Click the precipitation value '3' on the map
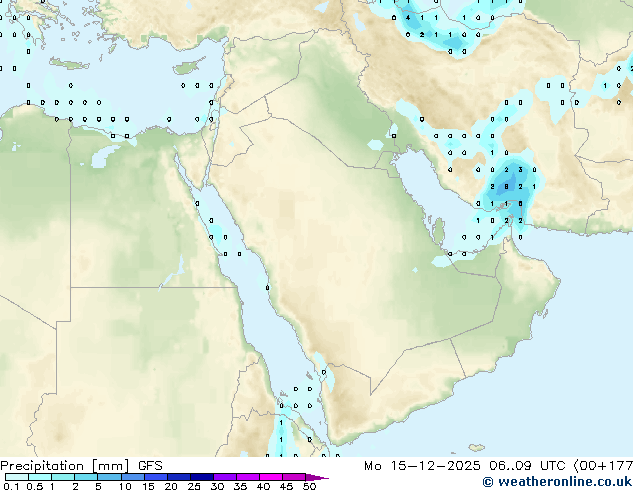 click(520, 170)
